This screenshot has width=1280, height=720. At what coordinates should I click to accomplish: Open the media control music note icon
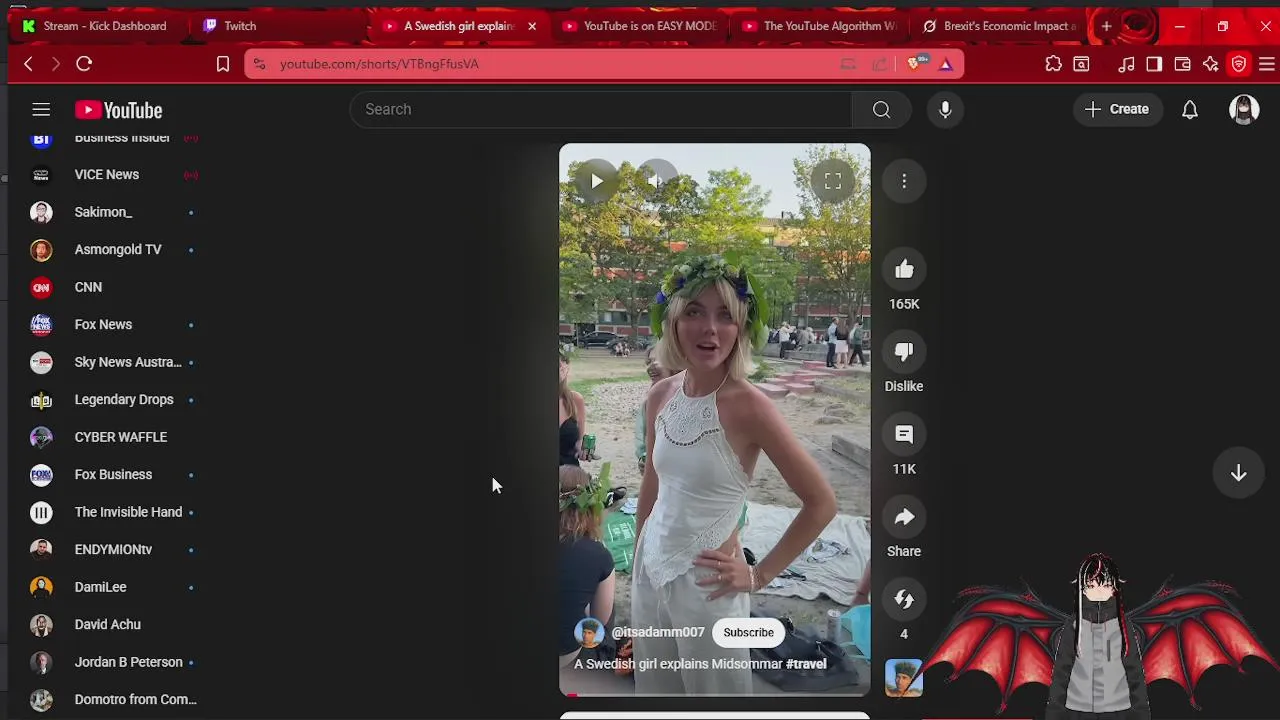(x=1126, y=64)
